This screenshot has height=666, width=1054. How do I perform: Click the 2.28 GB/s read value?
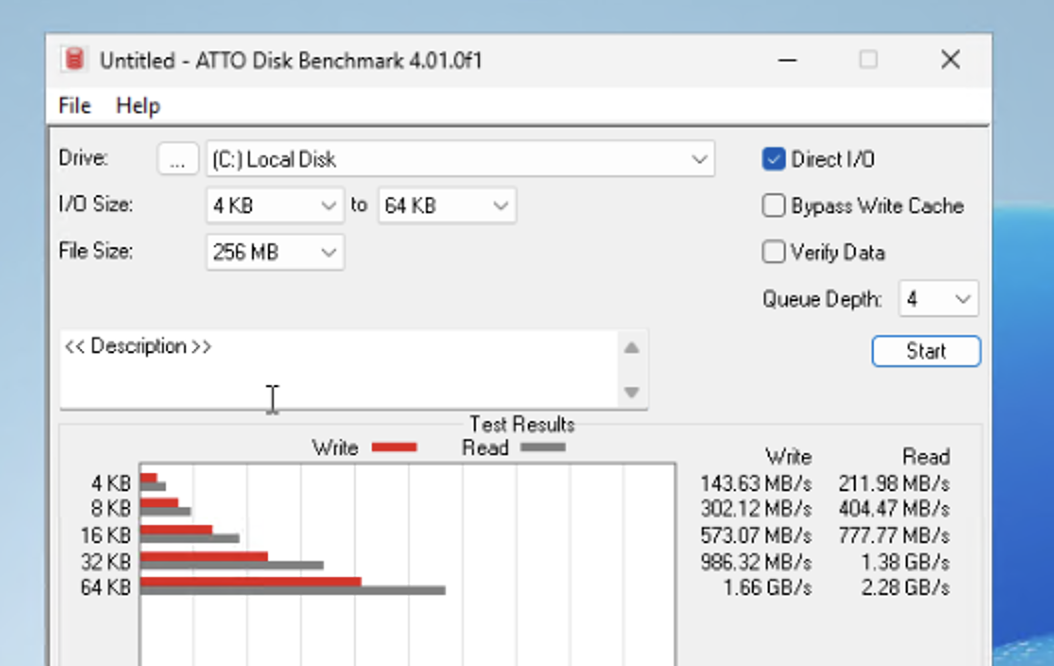(905, 588)
